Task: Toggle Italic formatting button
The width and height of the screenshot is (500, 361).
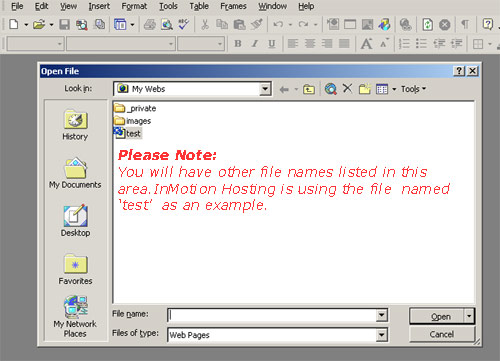Action: (x=255, y=44)
